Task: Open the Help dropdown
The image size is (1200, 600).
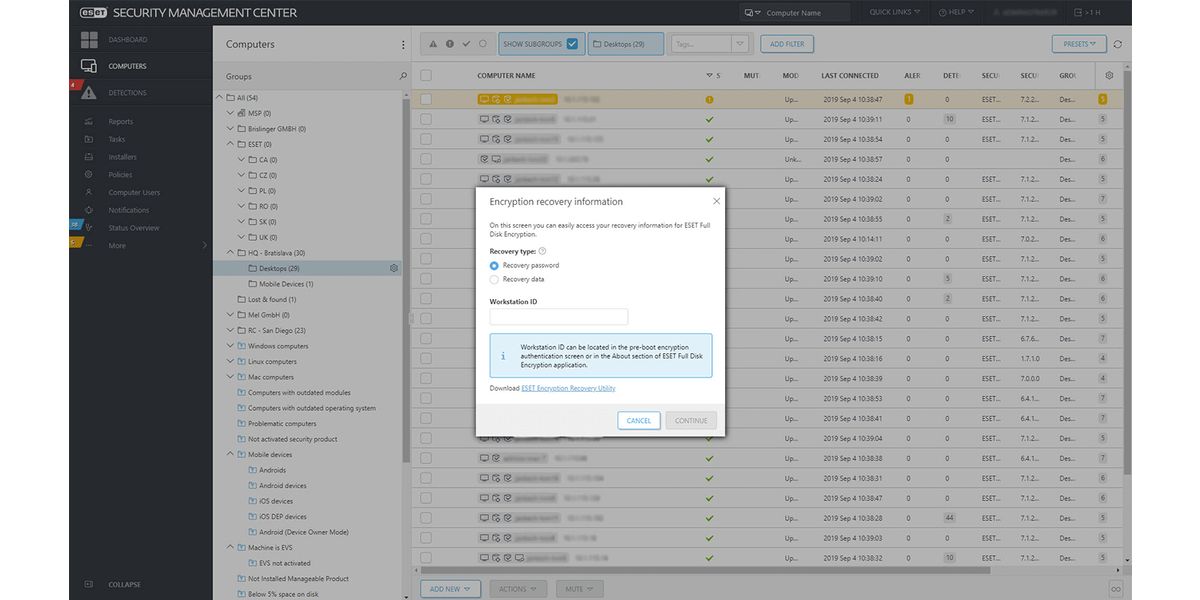Action: 955,13
